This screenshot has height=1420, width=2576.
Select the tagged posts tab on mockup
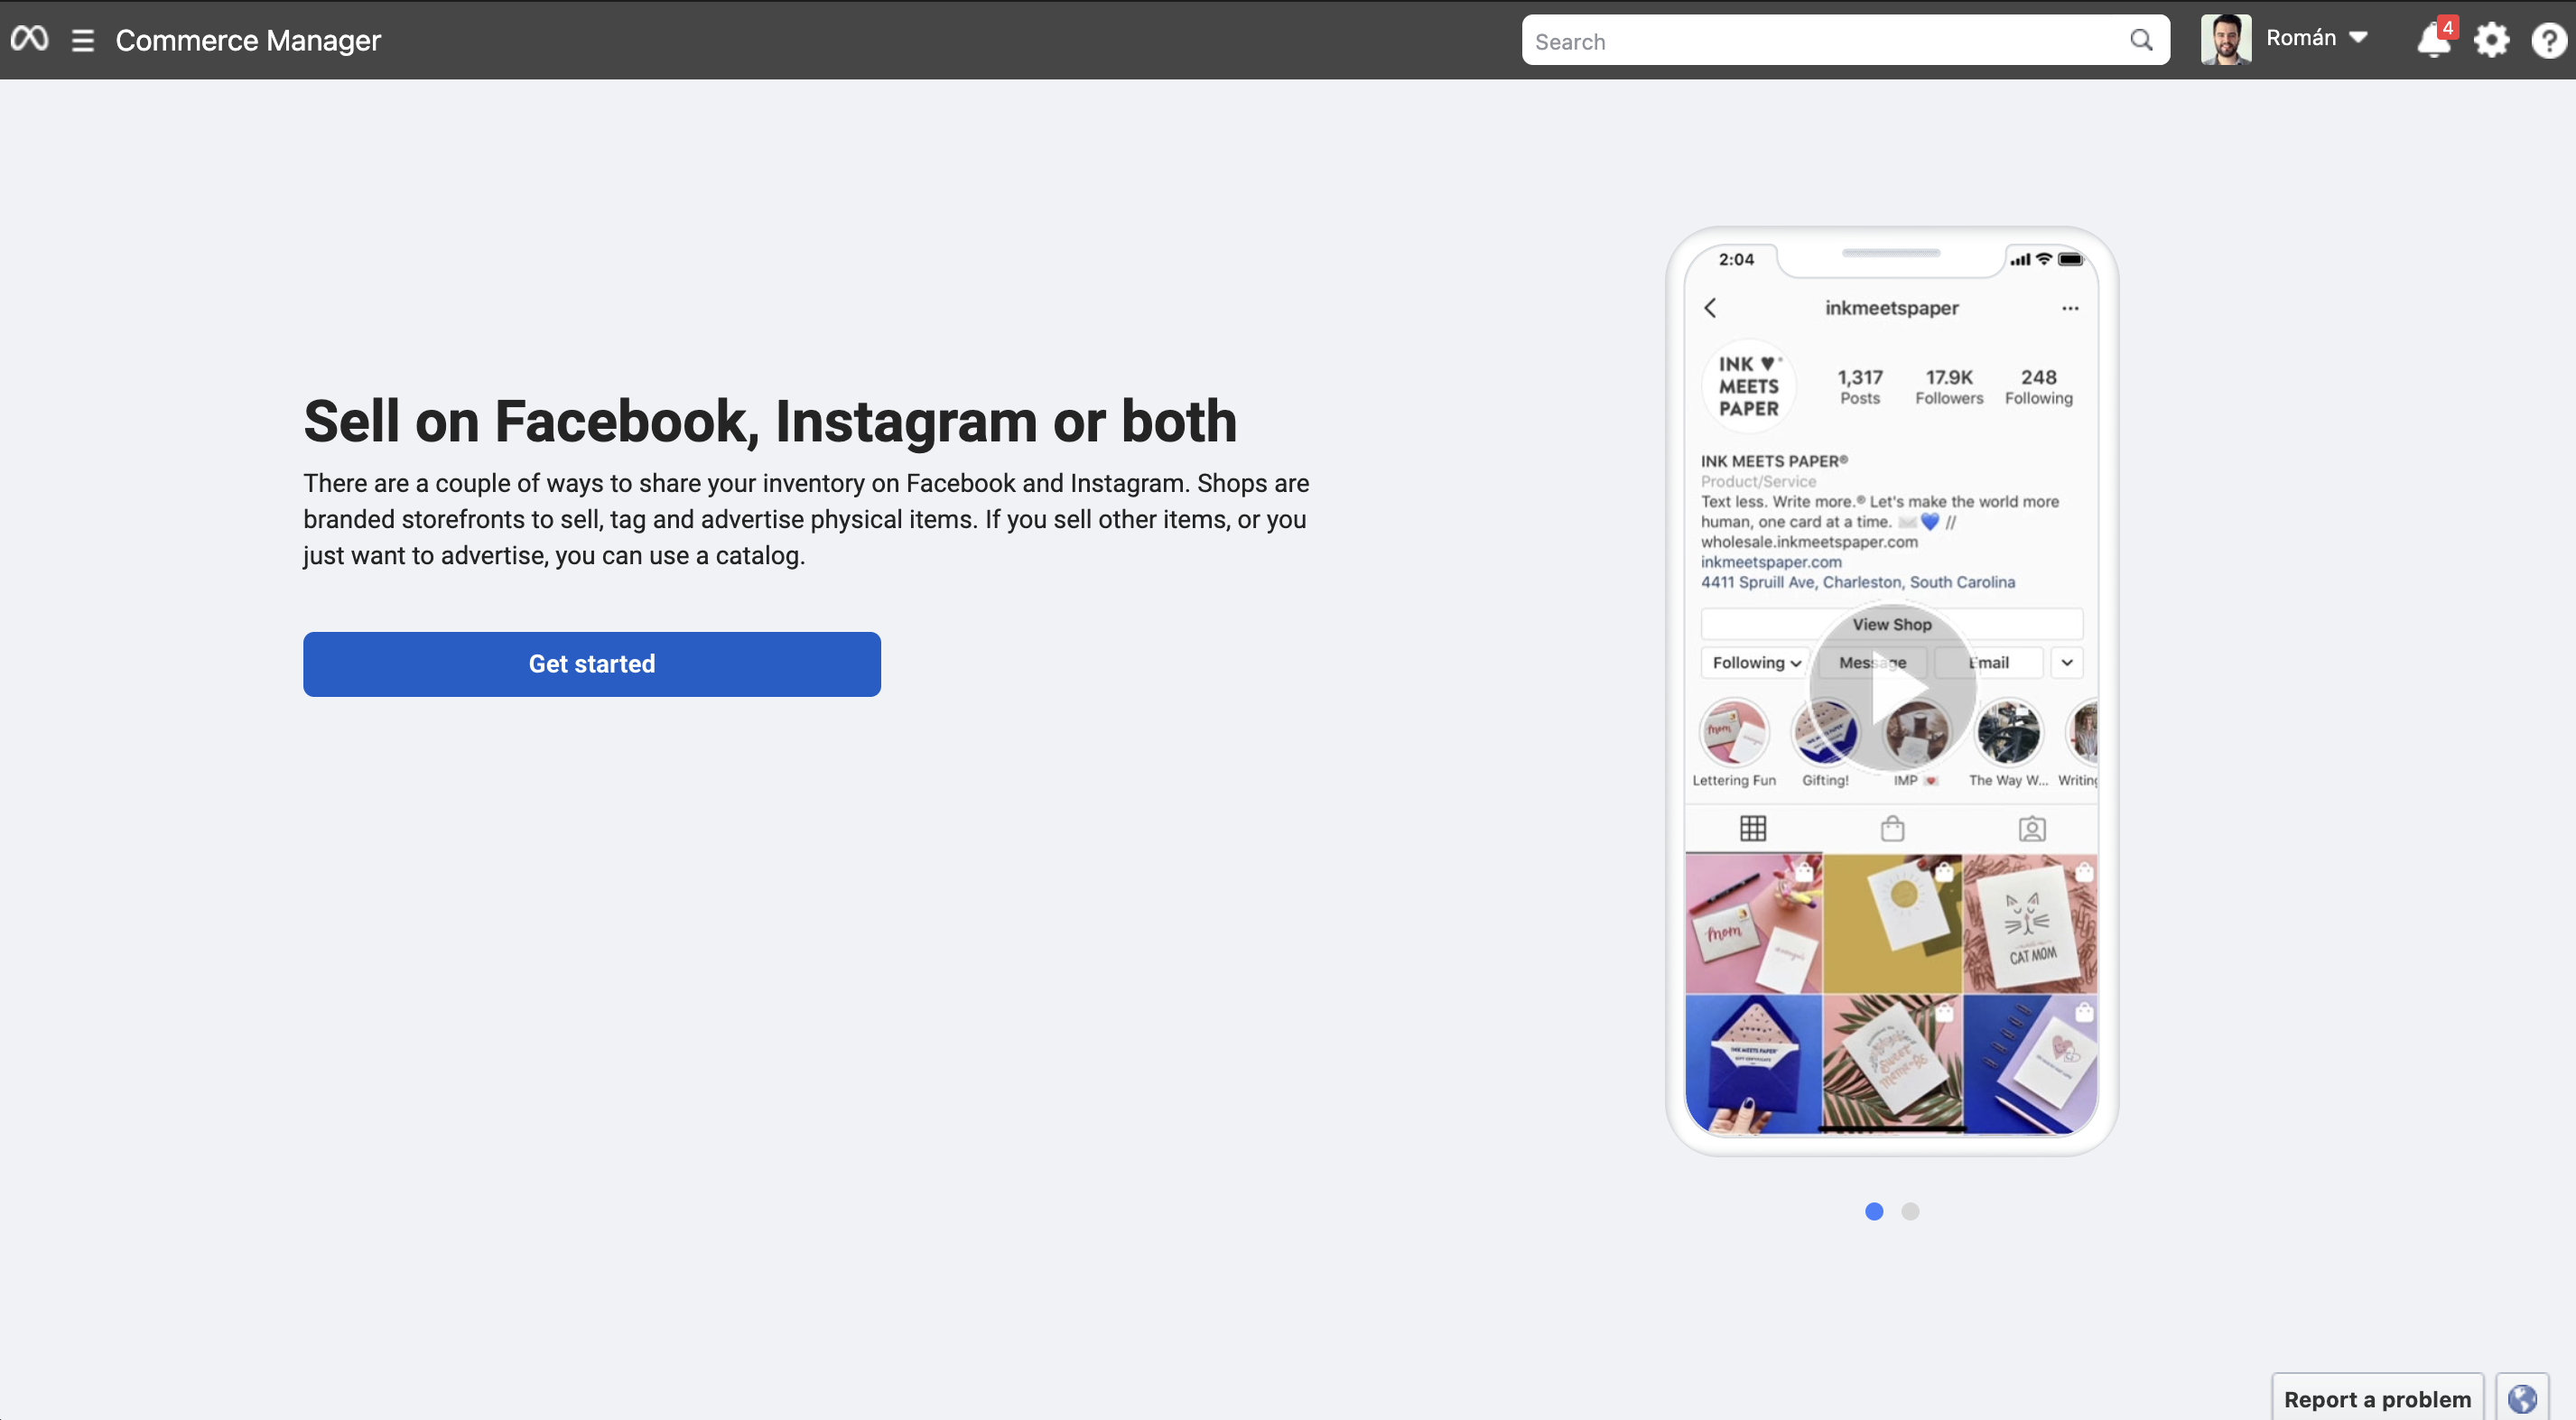coord(2029,825)
